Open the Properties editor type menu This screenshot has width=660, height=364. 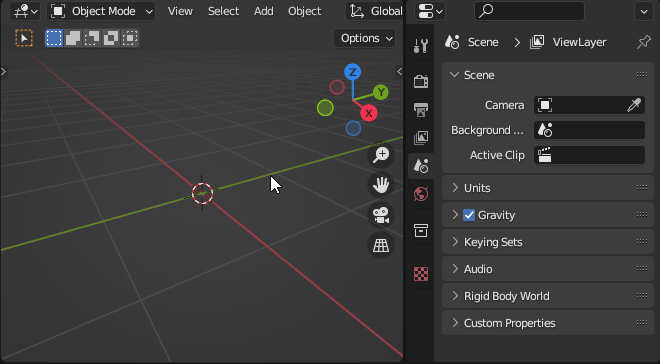click(x=430, y=11)
